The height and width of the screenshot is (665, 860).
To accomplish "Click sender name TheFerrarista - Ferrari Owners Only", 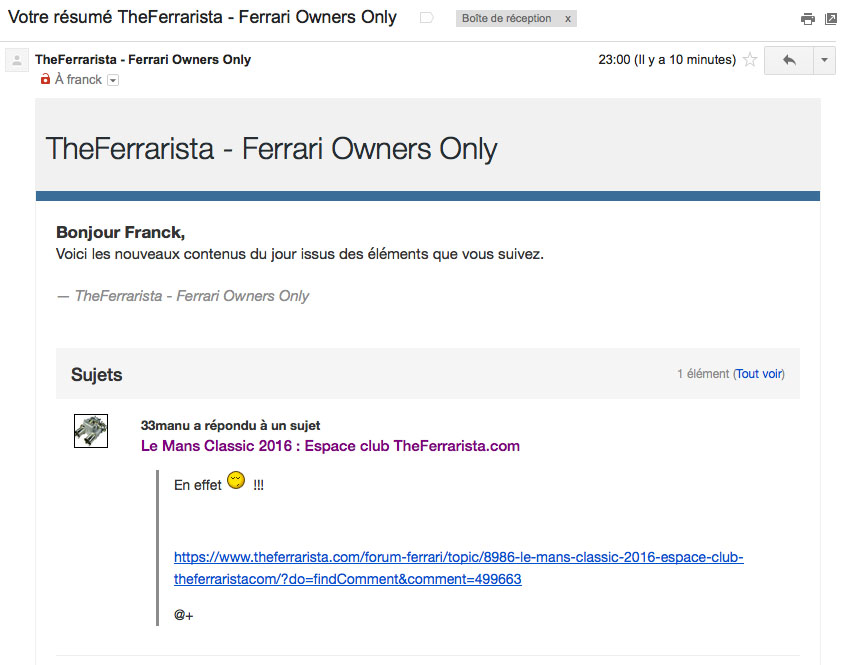I will coord(143,59).
